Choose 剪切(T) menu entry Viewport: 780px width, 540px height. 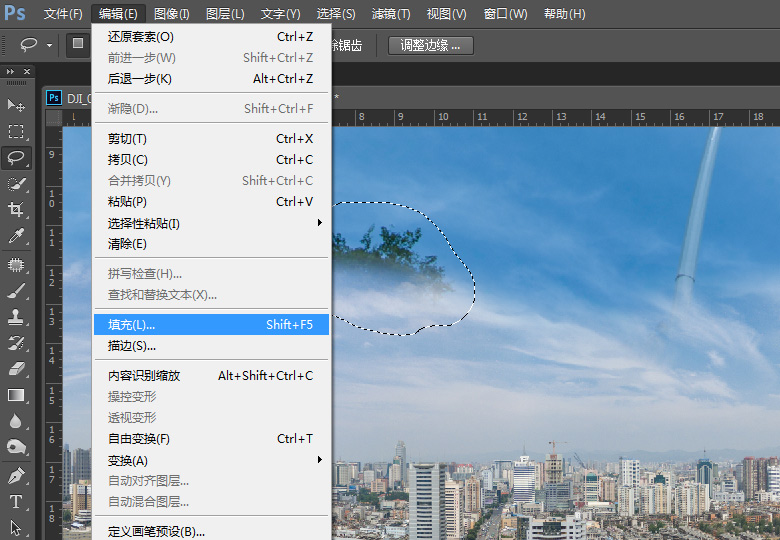[x=211, y=139]
